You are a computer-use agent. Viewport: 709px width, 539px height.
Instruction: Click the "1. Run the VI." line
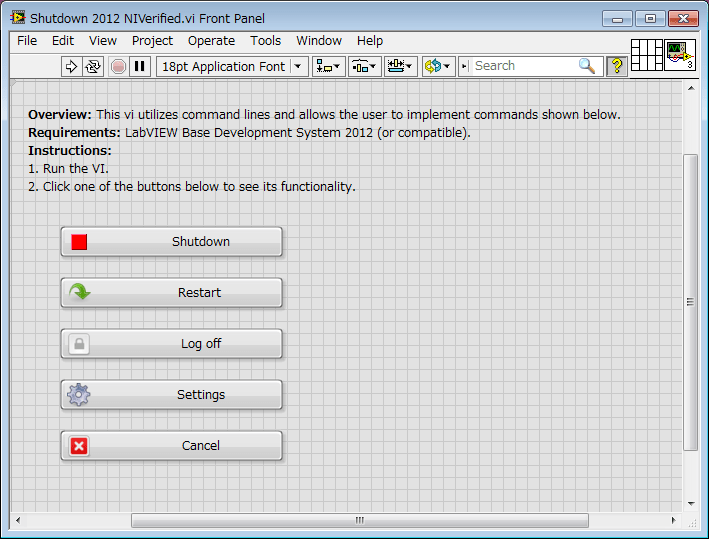point(68,169)
